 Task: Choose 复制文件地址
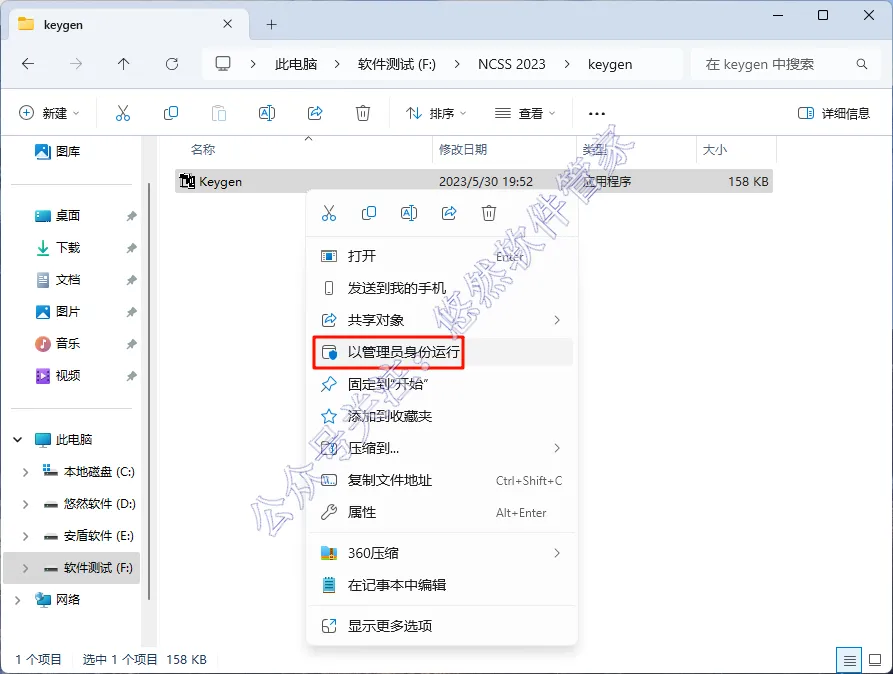tap(442, 480)
